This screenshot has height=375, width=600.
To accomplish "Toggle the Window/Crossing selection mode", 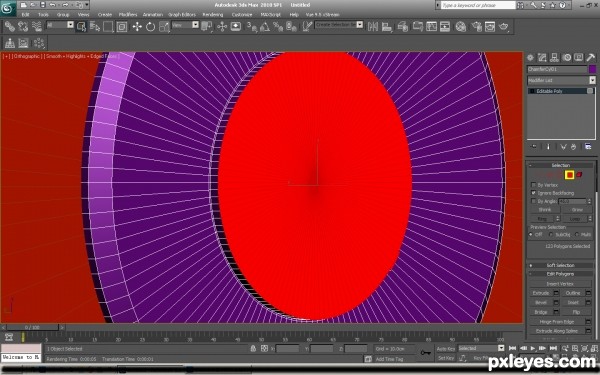I will (122, 26).
